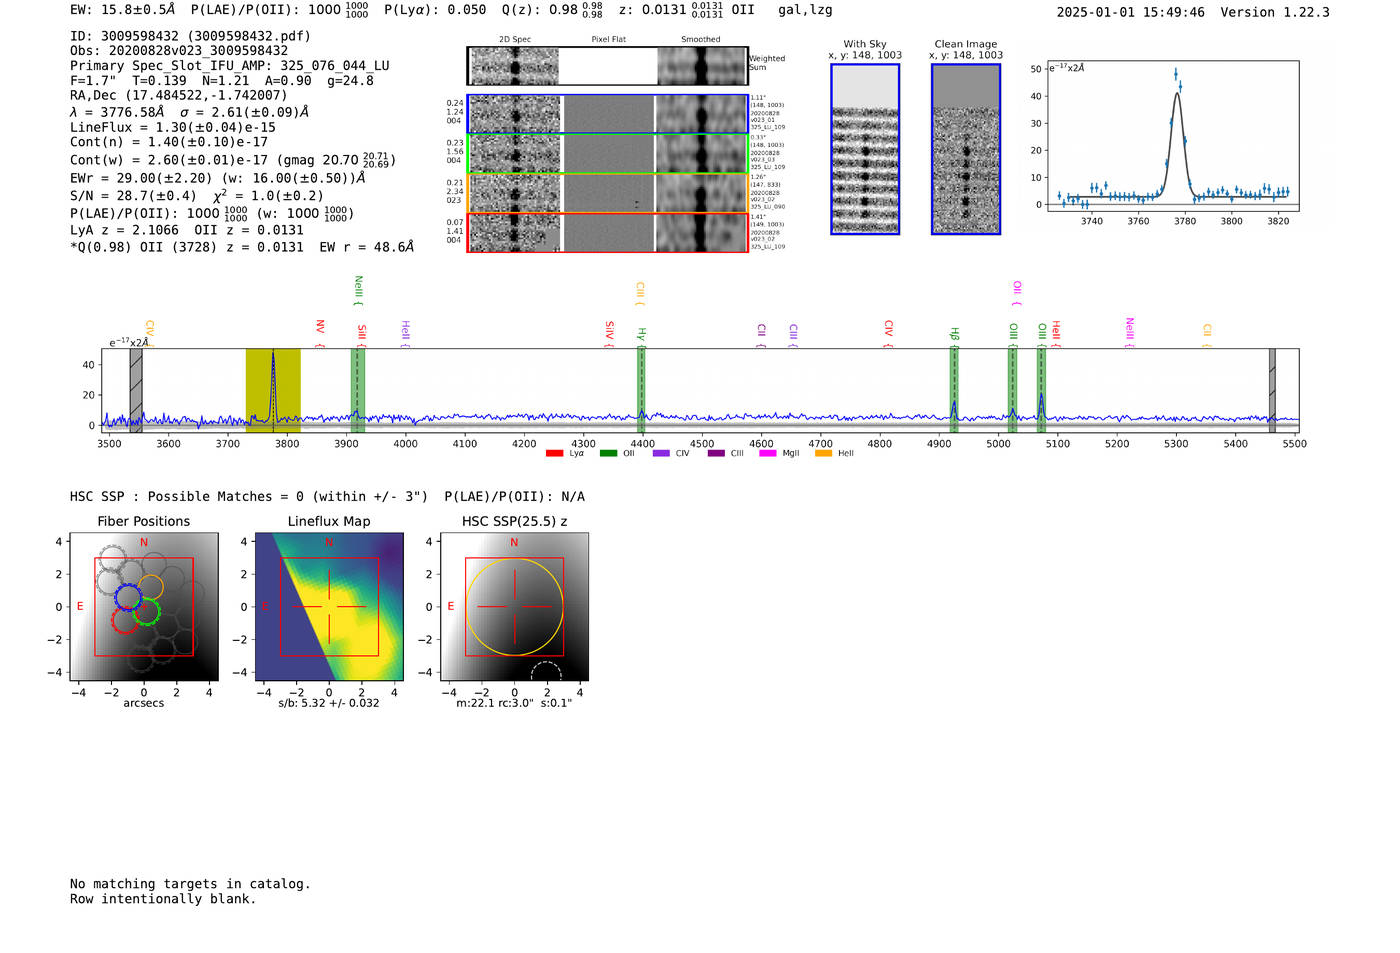Select the blue-bordered 2D fiber spectrum row
The image size is (1400, 953).
[x=607, y=114]
